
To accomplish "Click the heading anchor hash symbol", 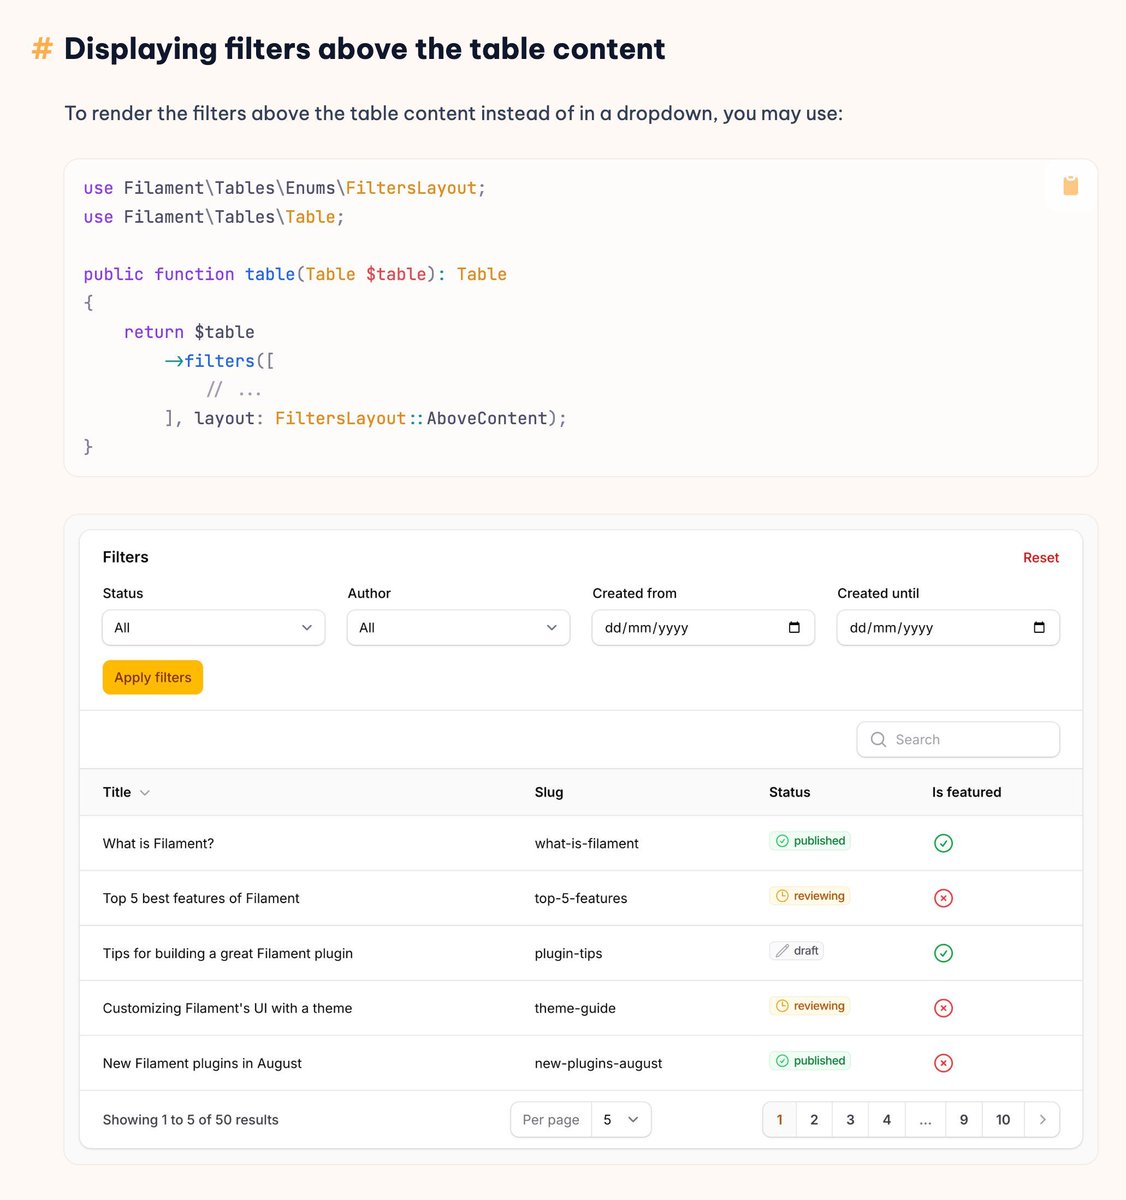I will point(42,48).
